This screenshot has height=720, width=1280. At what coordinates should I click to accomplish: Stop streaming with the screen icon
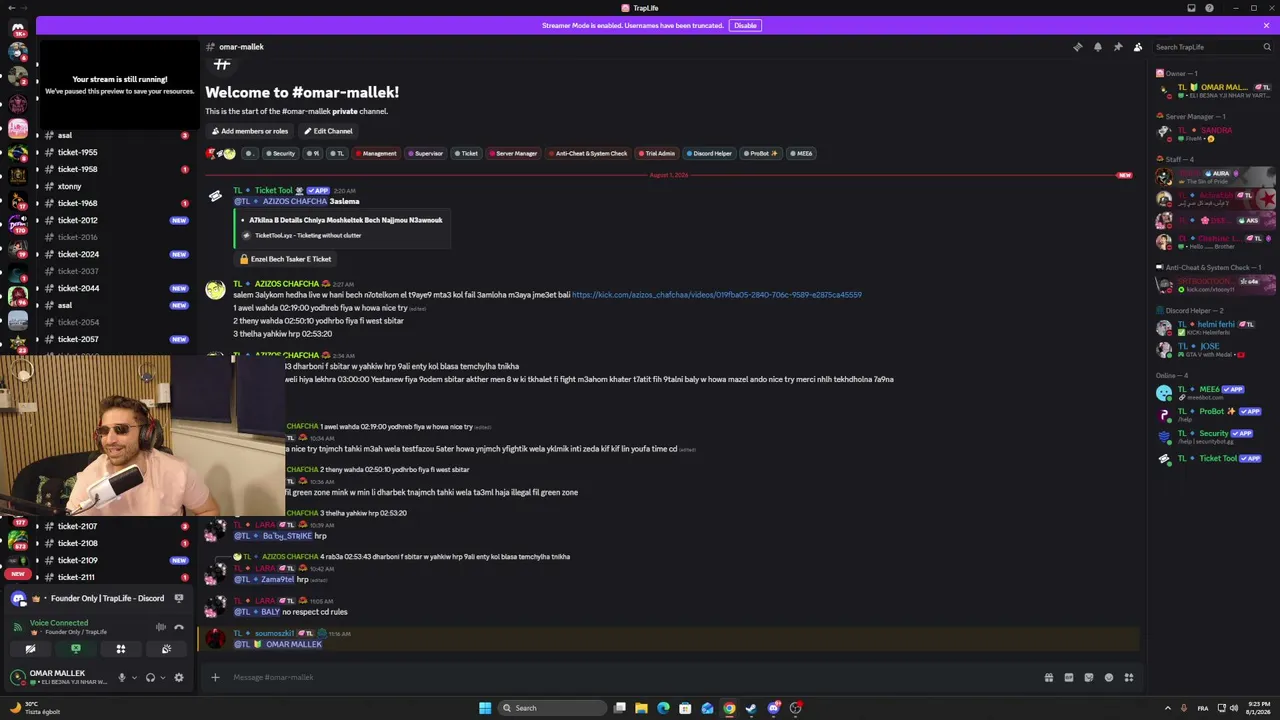point(179,598)
